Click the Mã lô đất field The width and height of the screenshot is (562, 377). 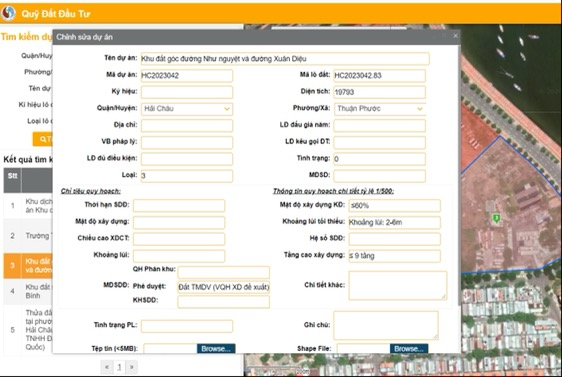coord(380,75)
